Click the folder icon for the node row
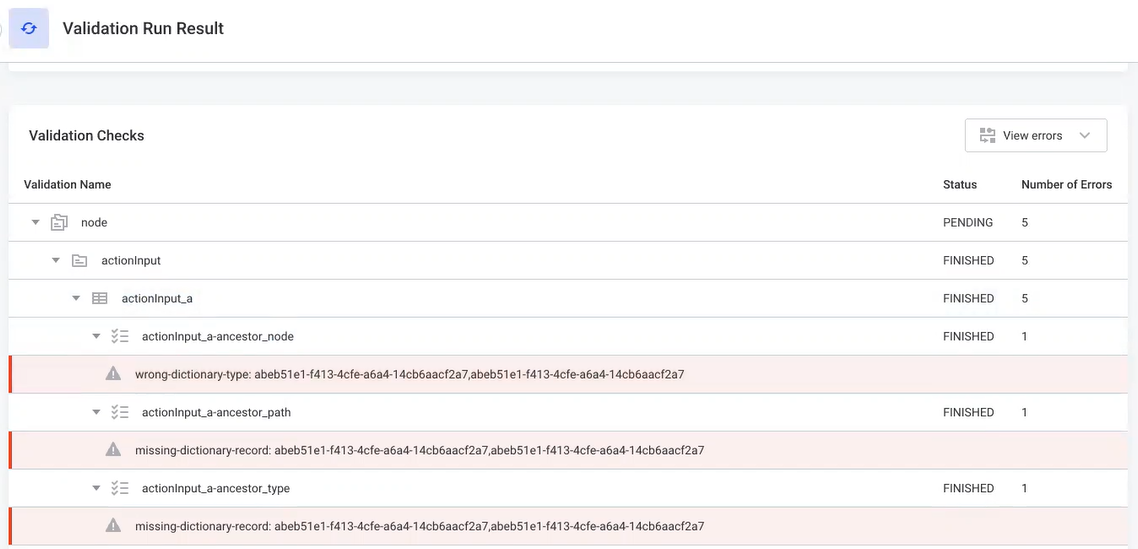This screenshot has width=1138, height=549. (59, 223)
